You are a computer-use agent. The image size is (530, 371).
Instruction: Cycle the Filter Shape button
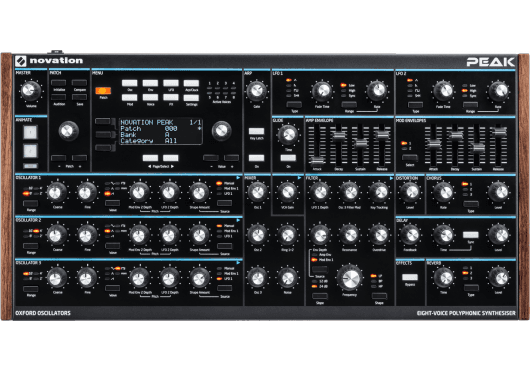pos(379,296)
